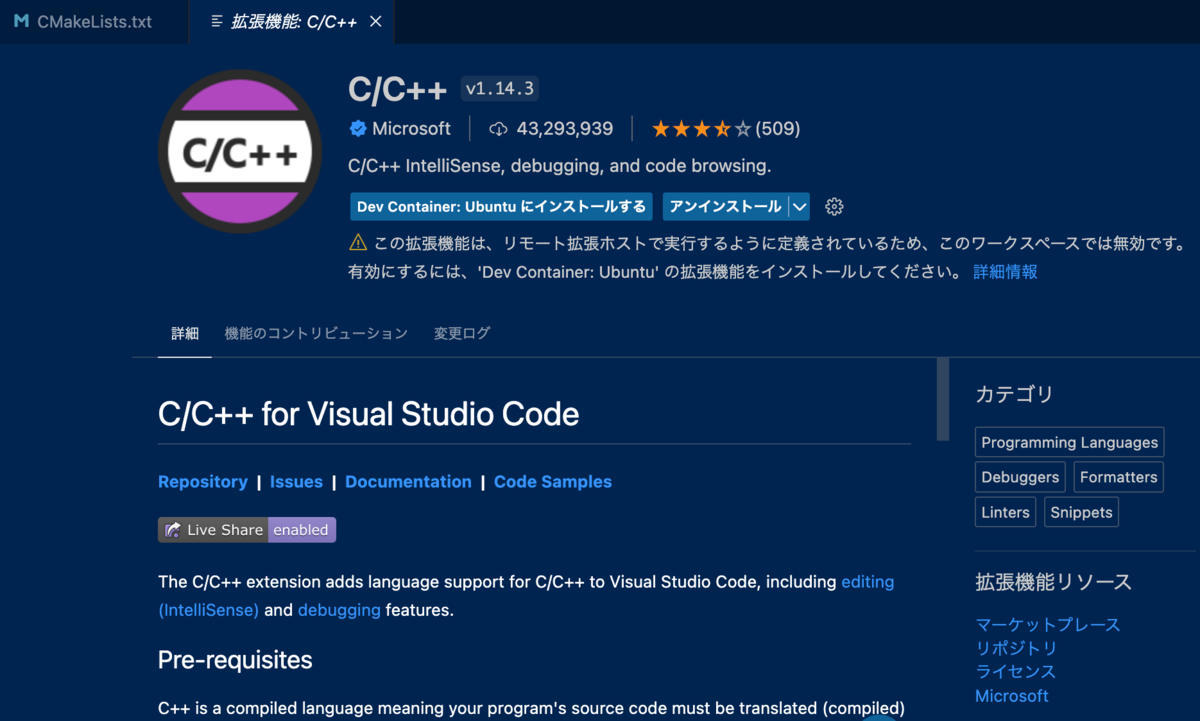Image resolution: width=1200 pixels, height=721 pixels.
Task: Click the README vertical scrollbar
Action: click(x=942, y=400)
